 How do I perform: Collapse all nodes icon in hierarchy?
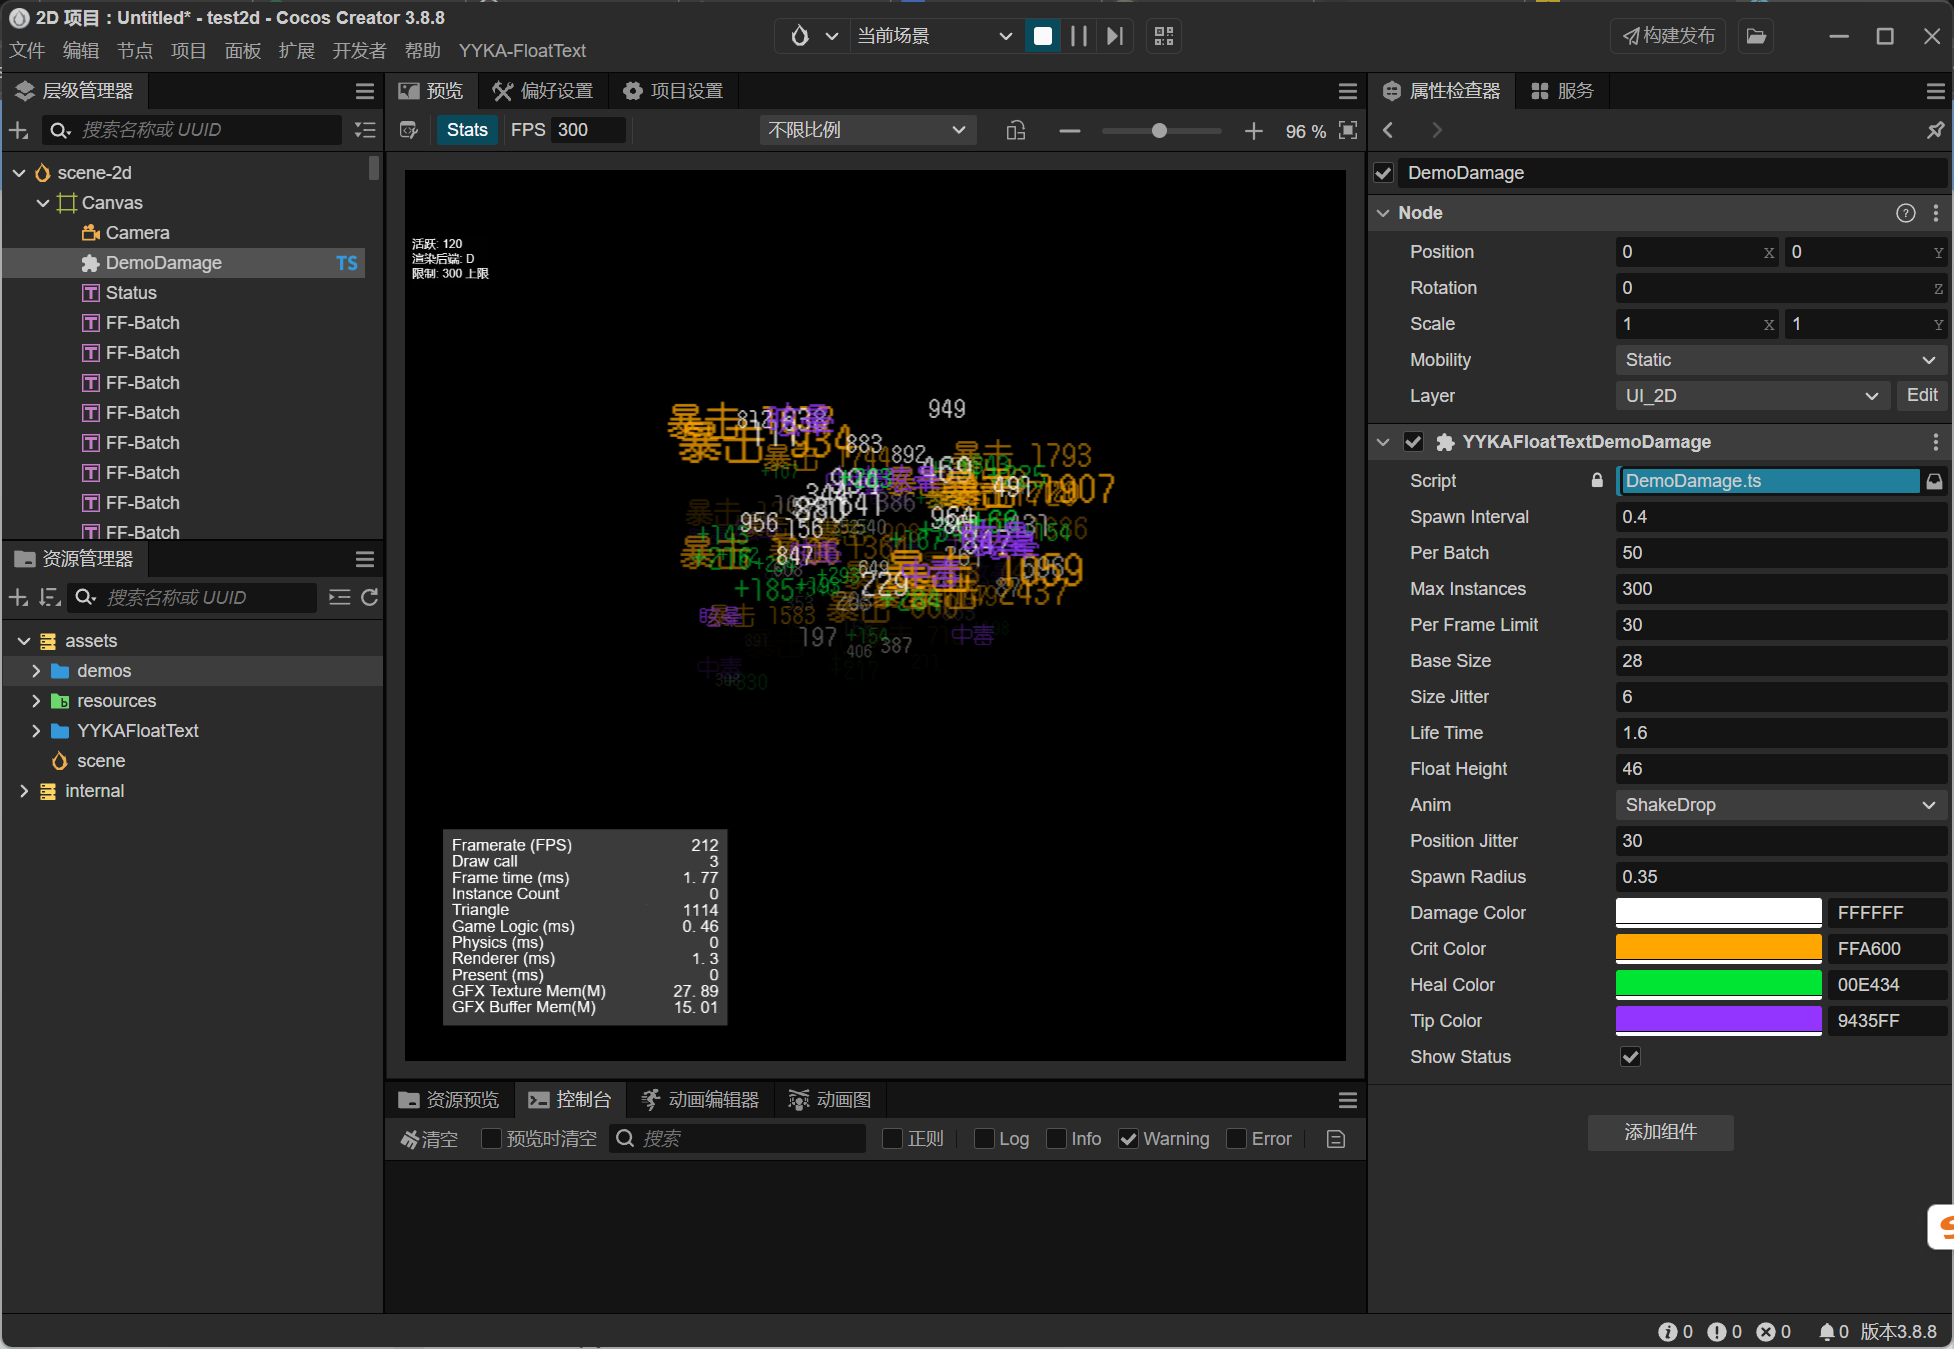coord(365,130)
